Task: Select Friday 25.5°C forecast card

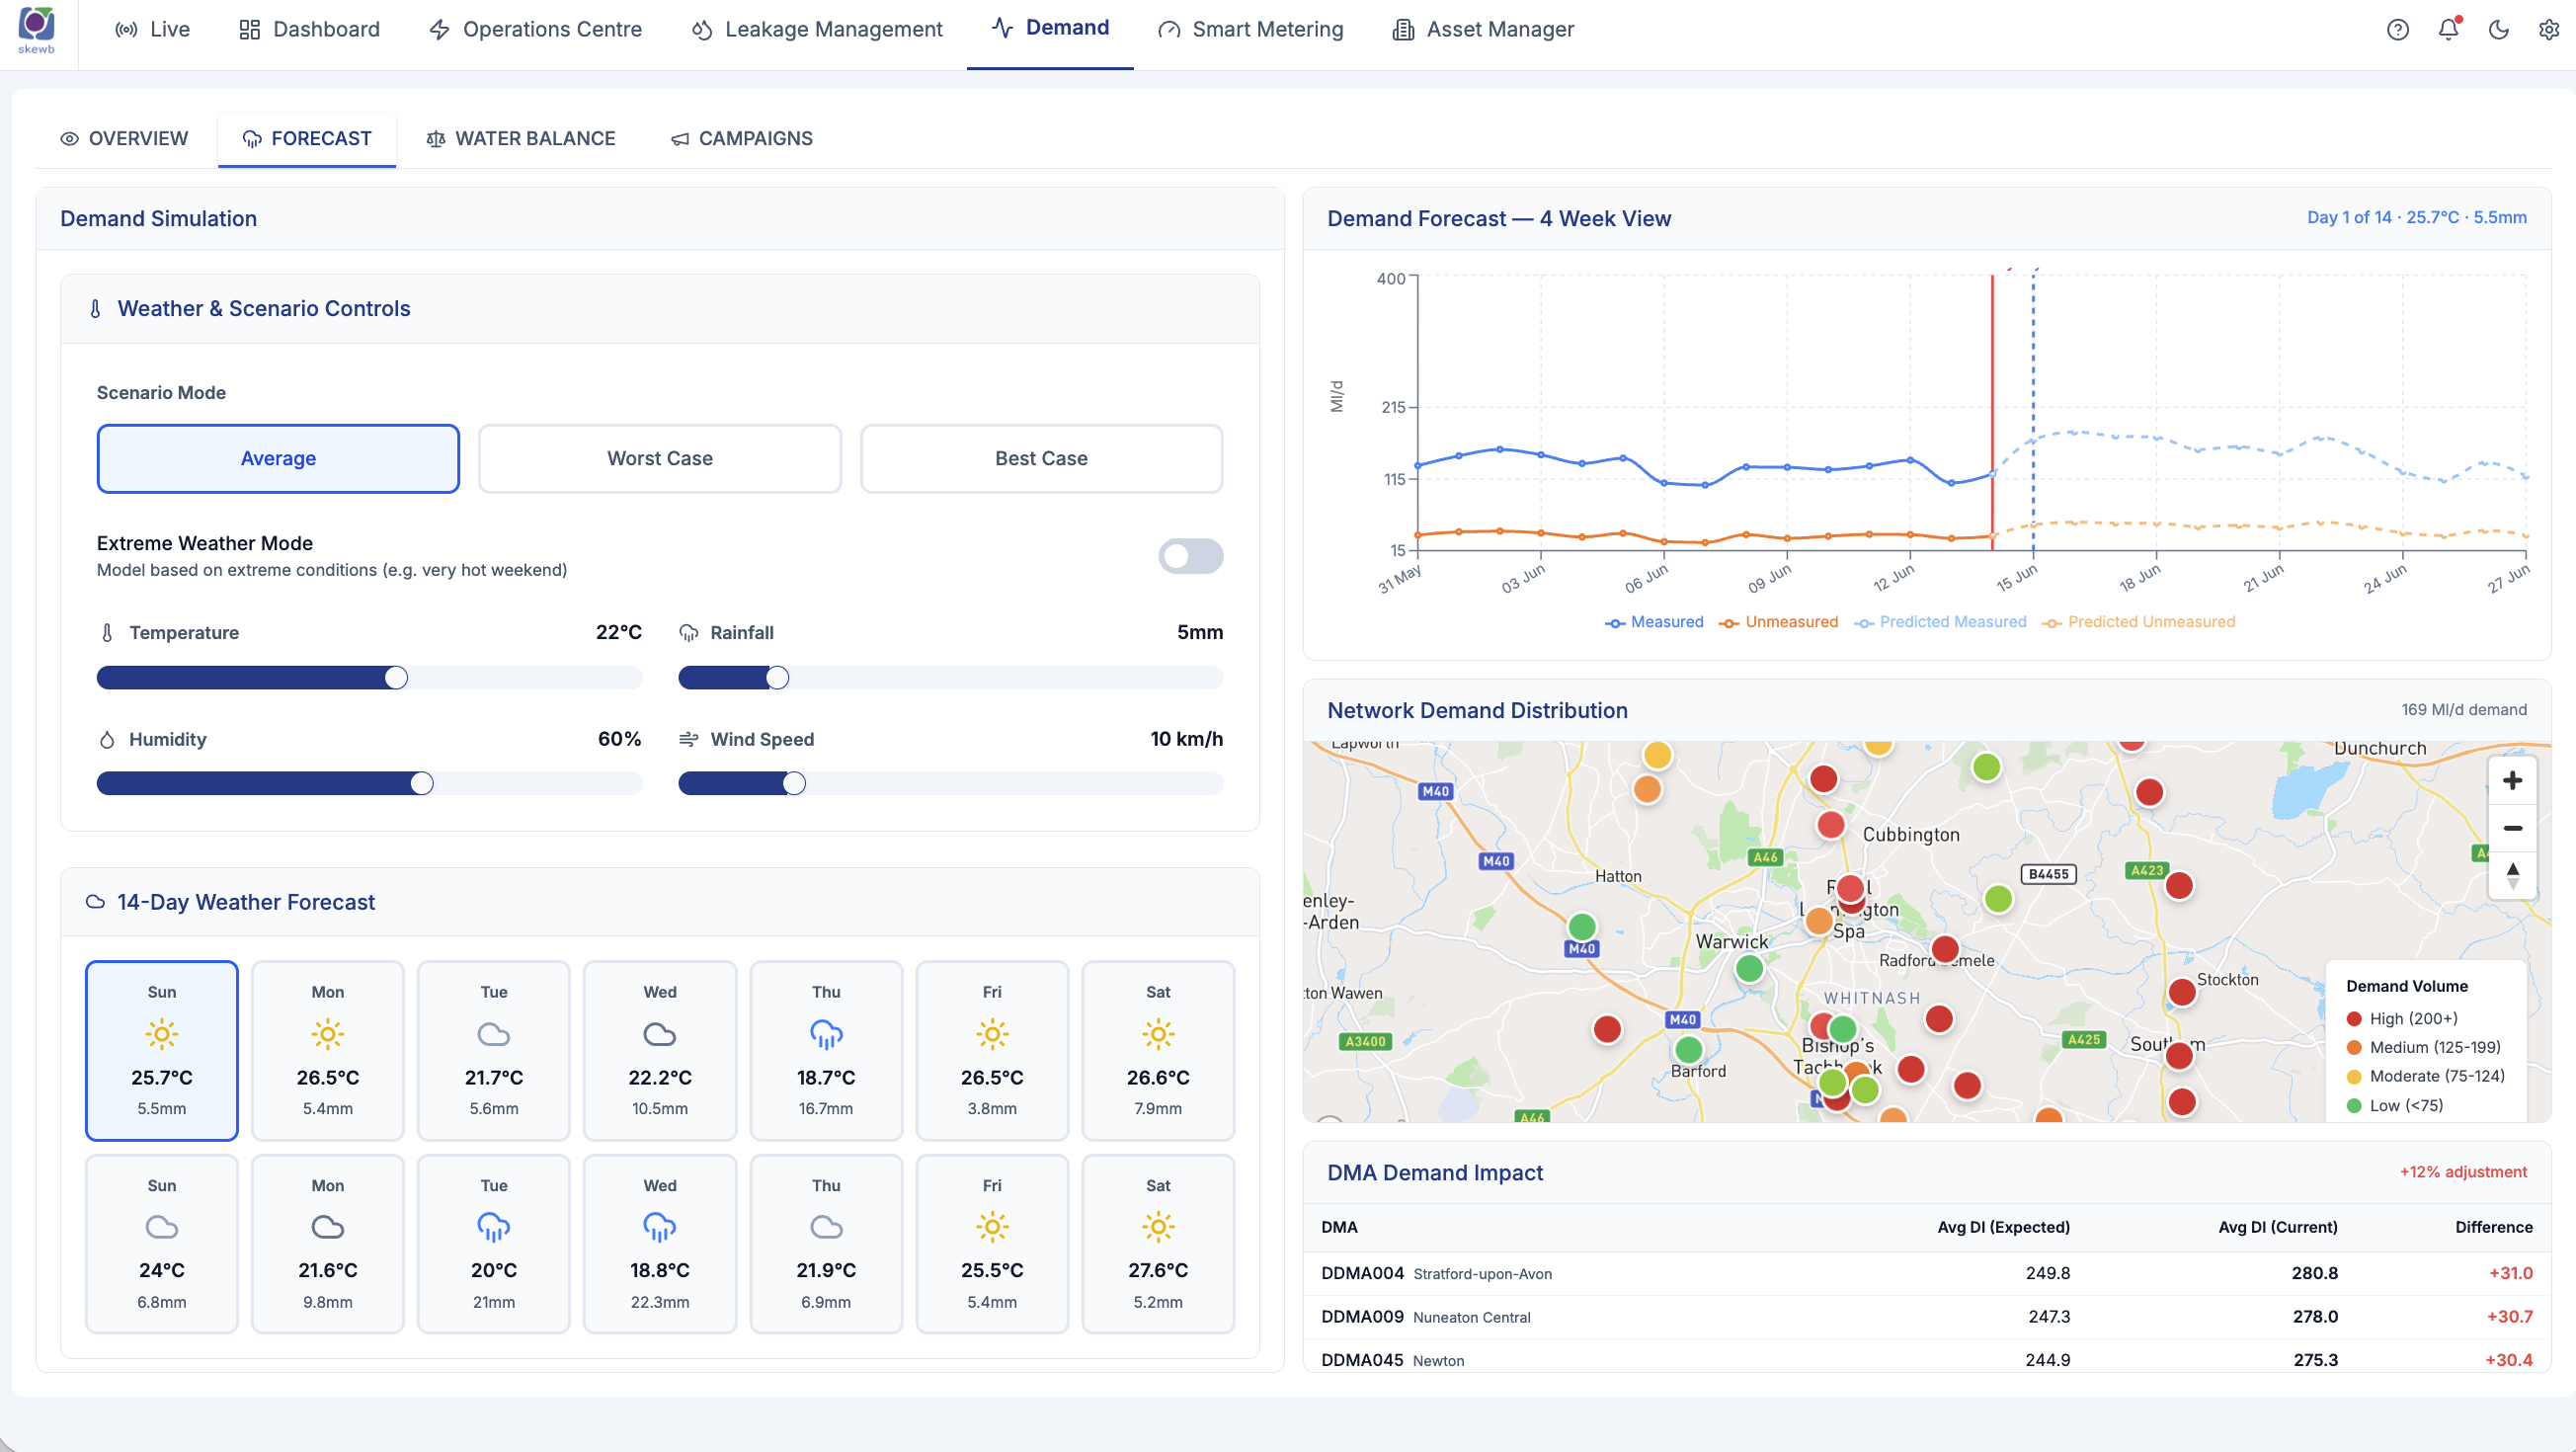Action: tap(992, 1243)
